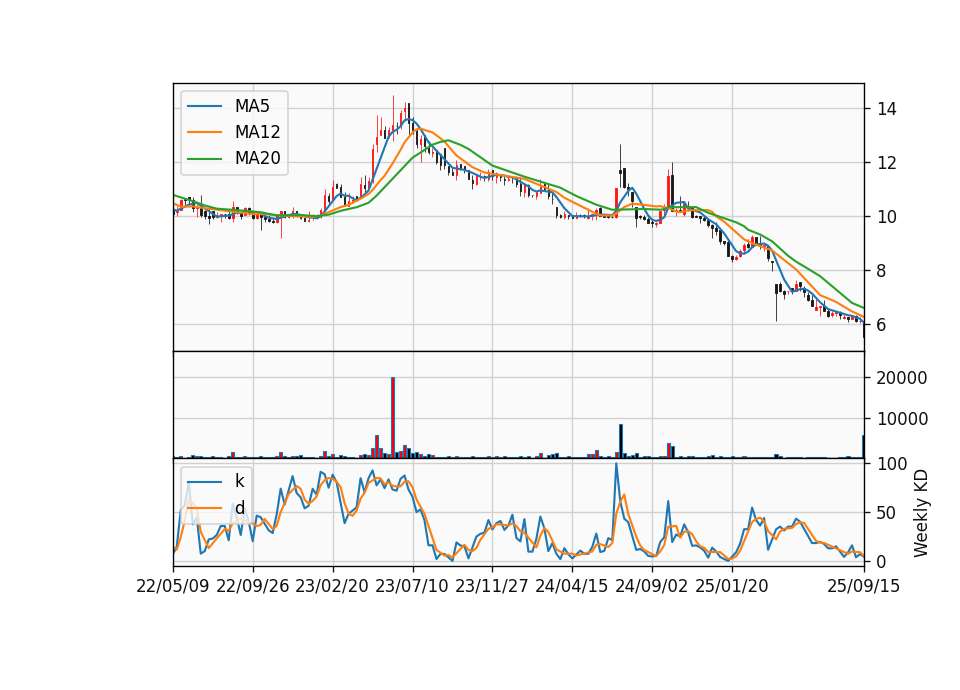Click the 24/09/02 date tick label
The height and width of the screenshot is (690, 960).
click(651, 586)
